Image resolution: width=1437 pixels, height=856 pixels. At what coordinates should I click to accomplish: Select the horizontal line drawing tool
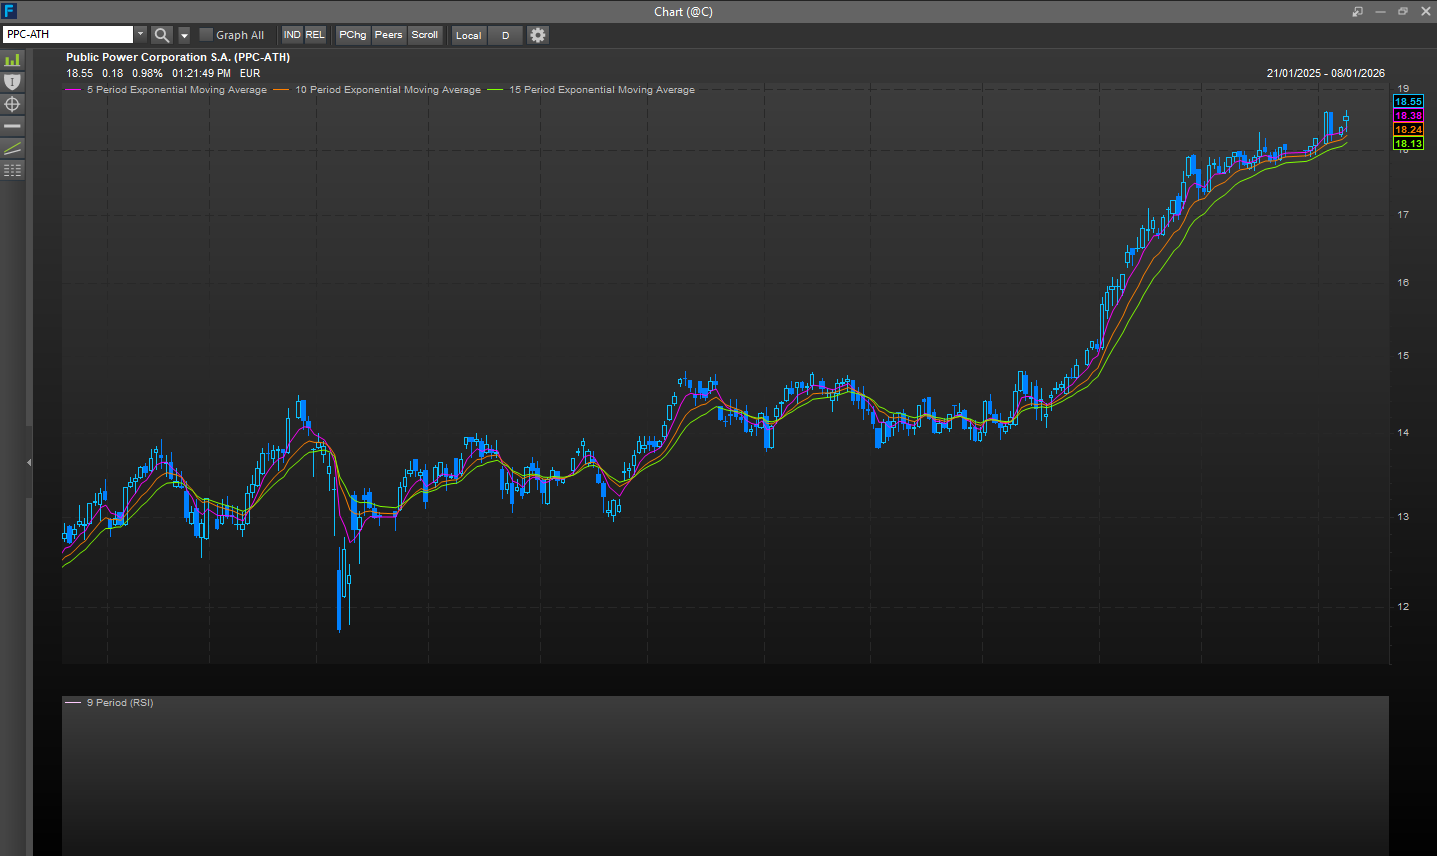12,126
